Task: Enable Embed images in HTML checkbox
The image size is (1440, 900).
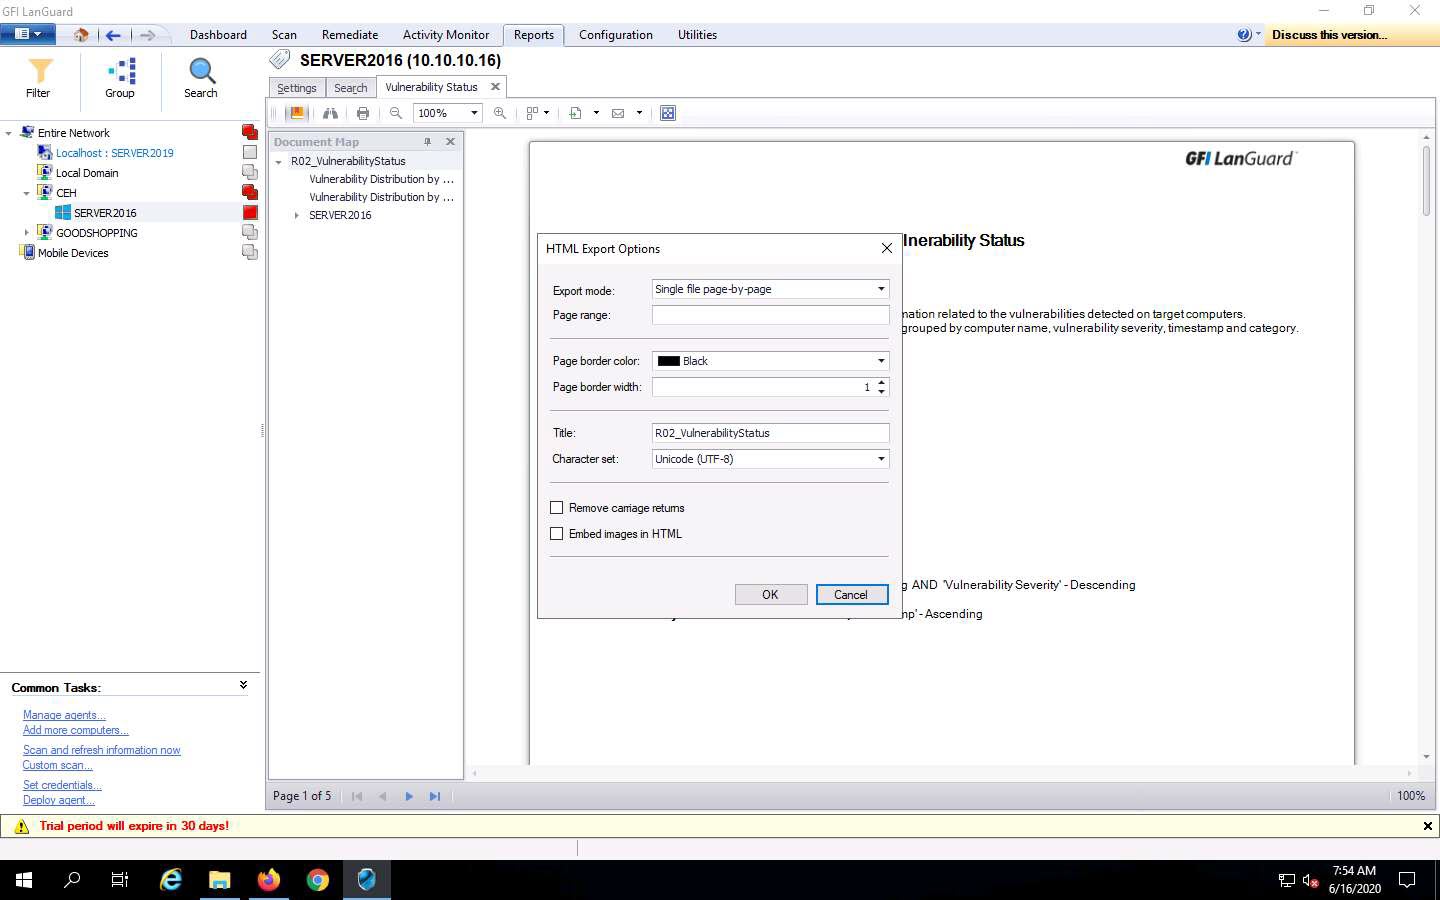Action: pyautogui.click(x=557, y=534)
